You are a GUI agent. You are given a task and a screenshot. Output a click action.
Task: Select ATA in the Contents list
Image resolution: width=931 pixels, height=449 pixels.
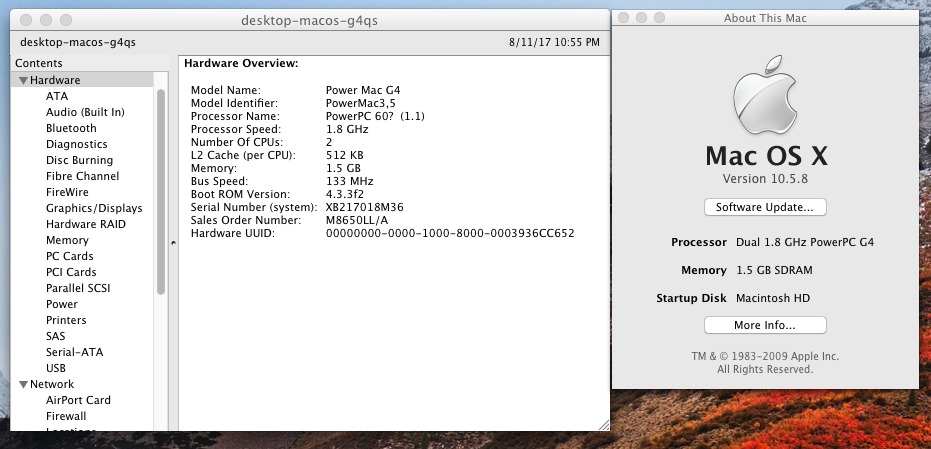click(x=57, y=96)
